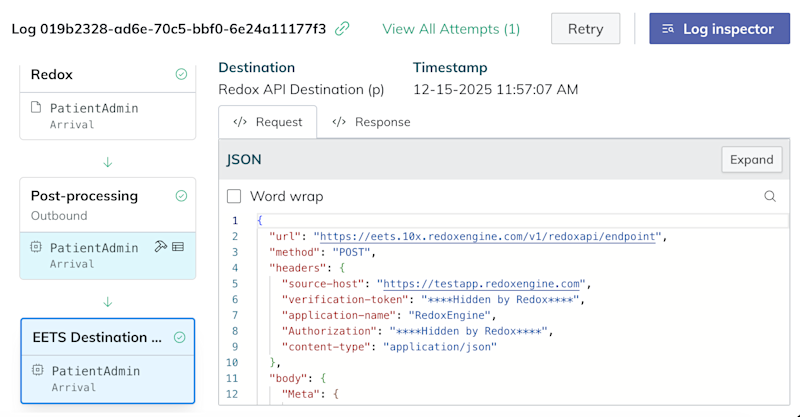The height and width of the screenshot is (417, 800).
Task: Switch to the Request tab
Action: pyautogui.click(x=267, y=122)
